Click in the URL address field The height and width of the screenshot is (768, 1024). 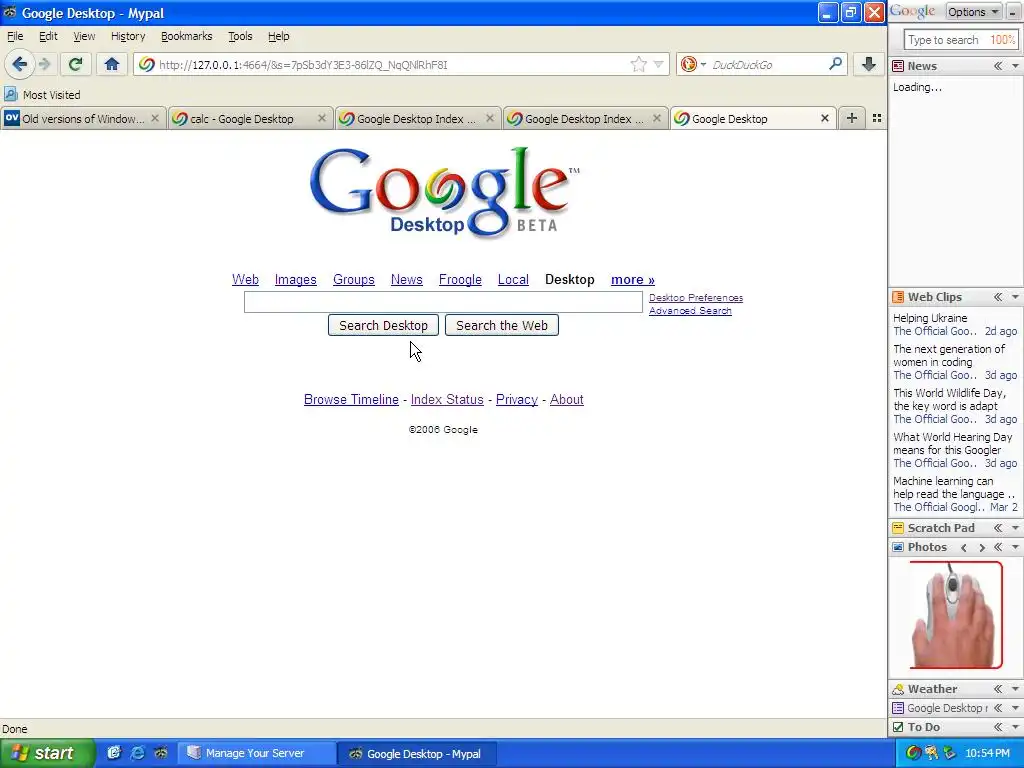pyautogui.click(x=392, y=64)
